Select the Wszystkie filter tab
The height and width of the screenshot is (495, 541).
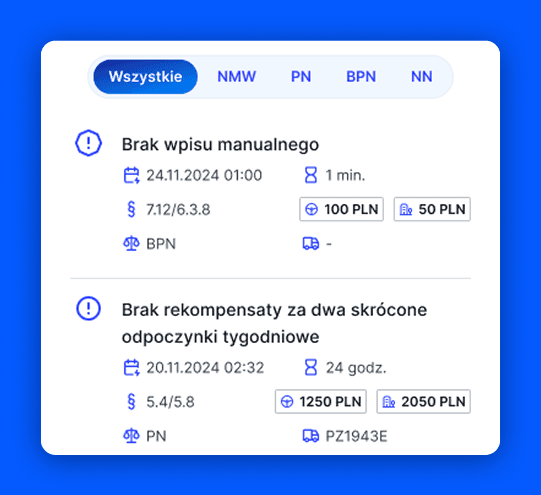[x=145, y=77]
